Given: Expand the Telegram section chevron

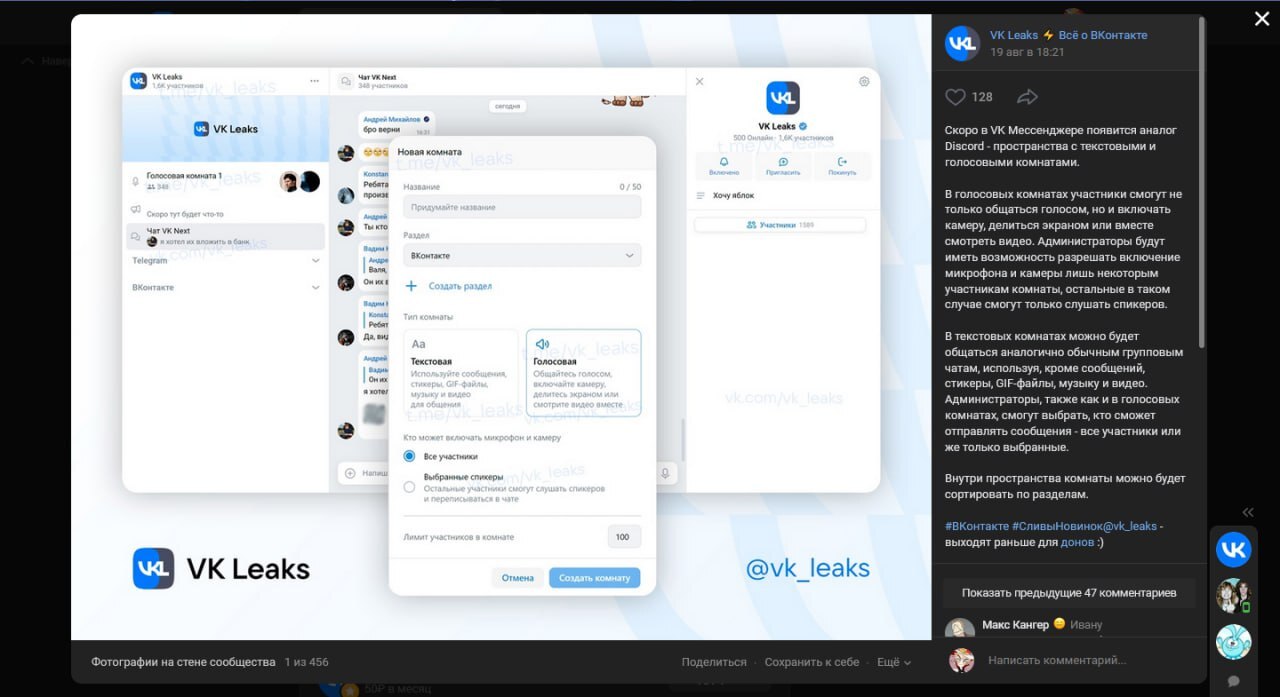Looking at the screenshot, I should coord(316,261).
